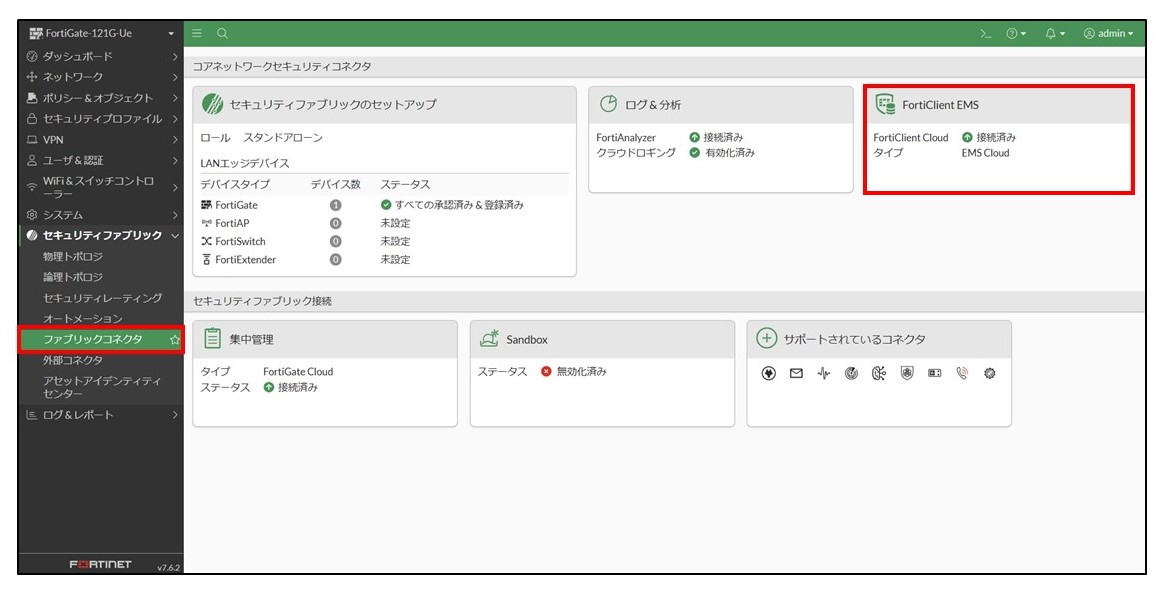Viewport: 1165px width, 592px height.
Task: Expand the ネットワーク menu chevron
Action: point(175,77)
